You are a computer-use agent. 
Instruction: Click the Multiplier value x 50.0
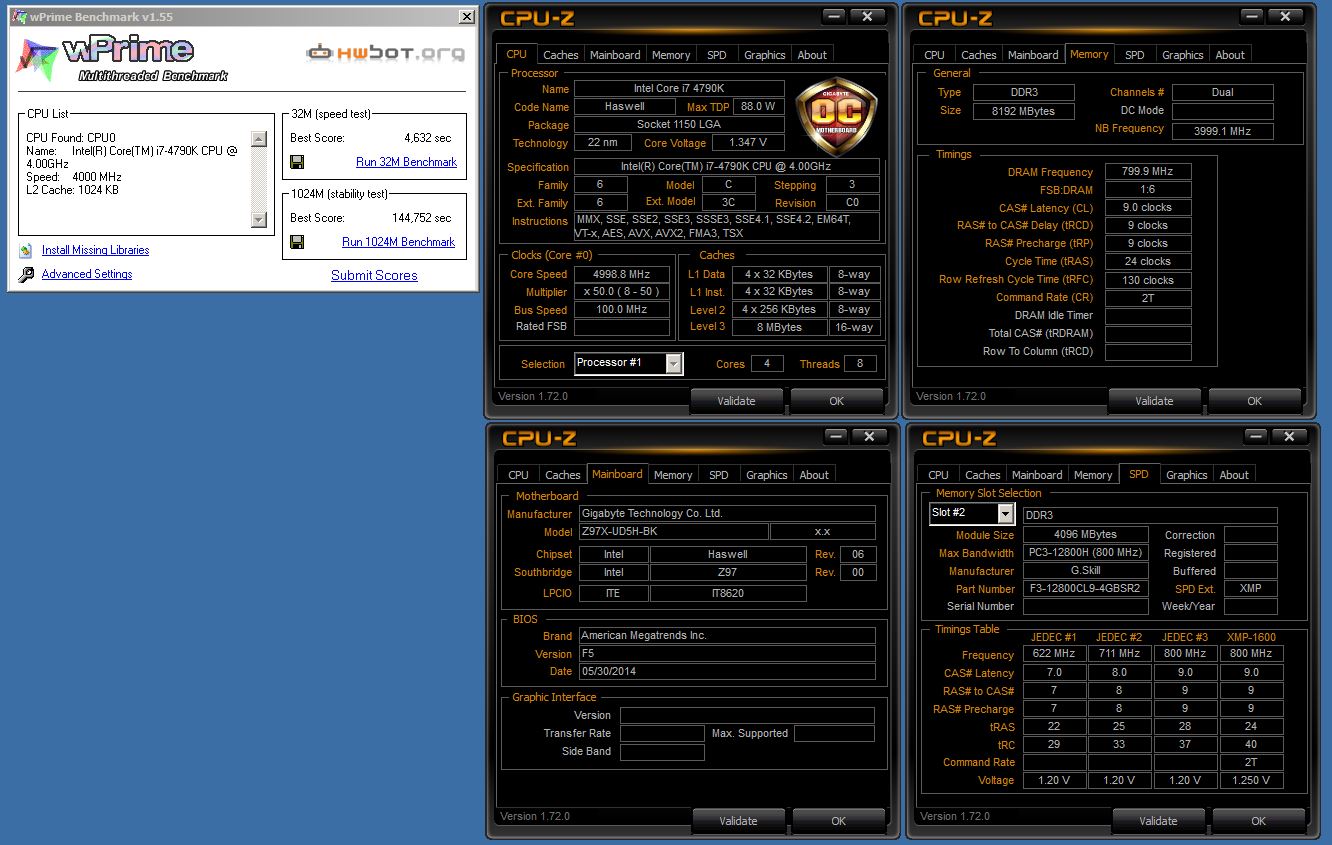point(622,292)
